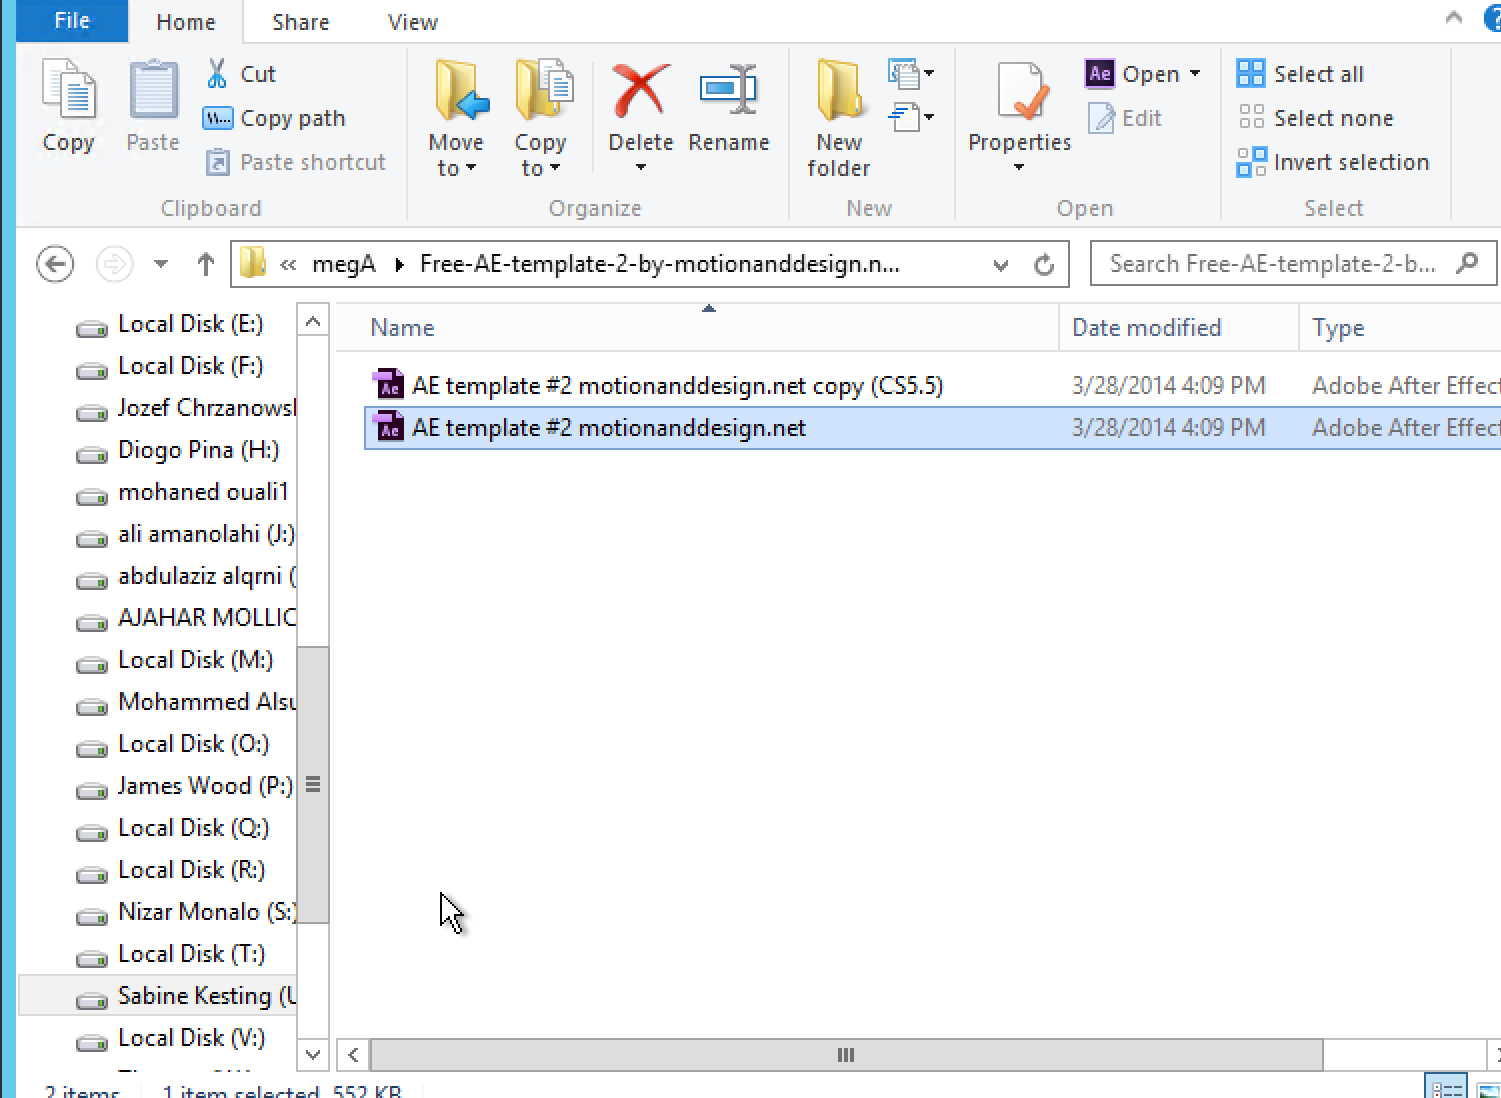Open file with After Effects Open button
1501x1098 pixels.
(1134, 74)
